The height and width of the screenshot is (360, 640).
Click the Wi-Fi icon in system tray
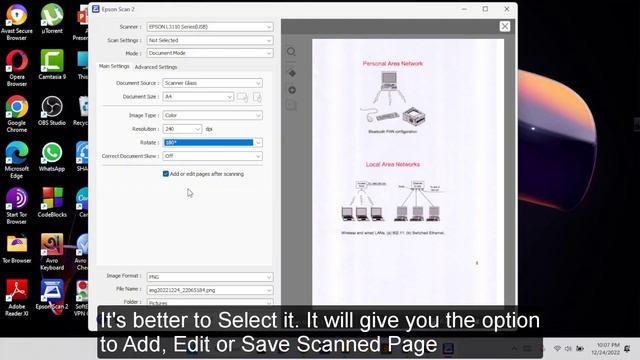click(x=557, y=349)
